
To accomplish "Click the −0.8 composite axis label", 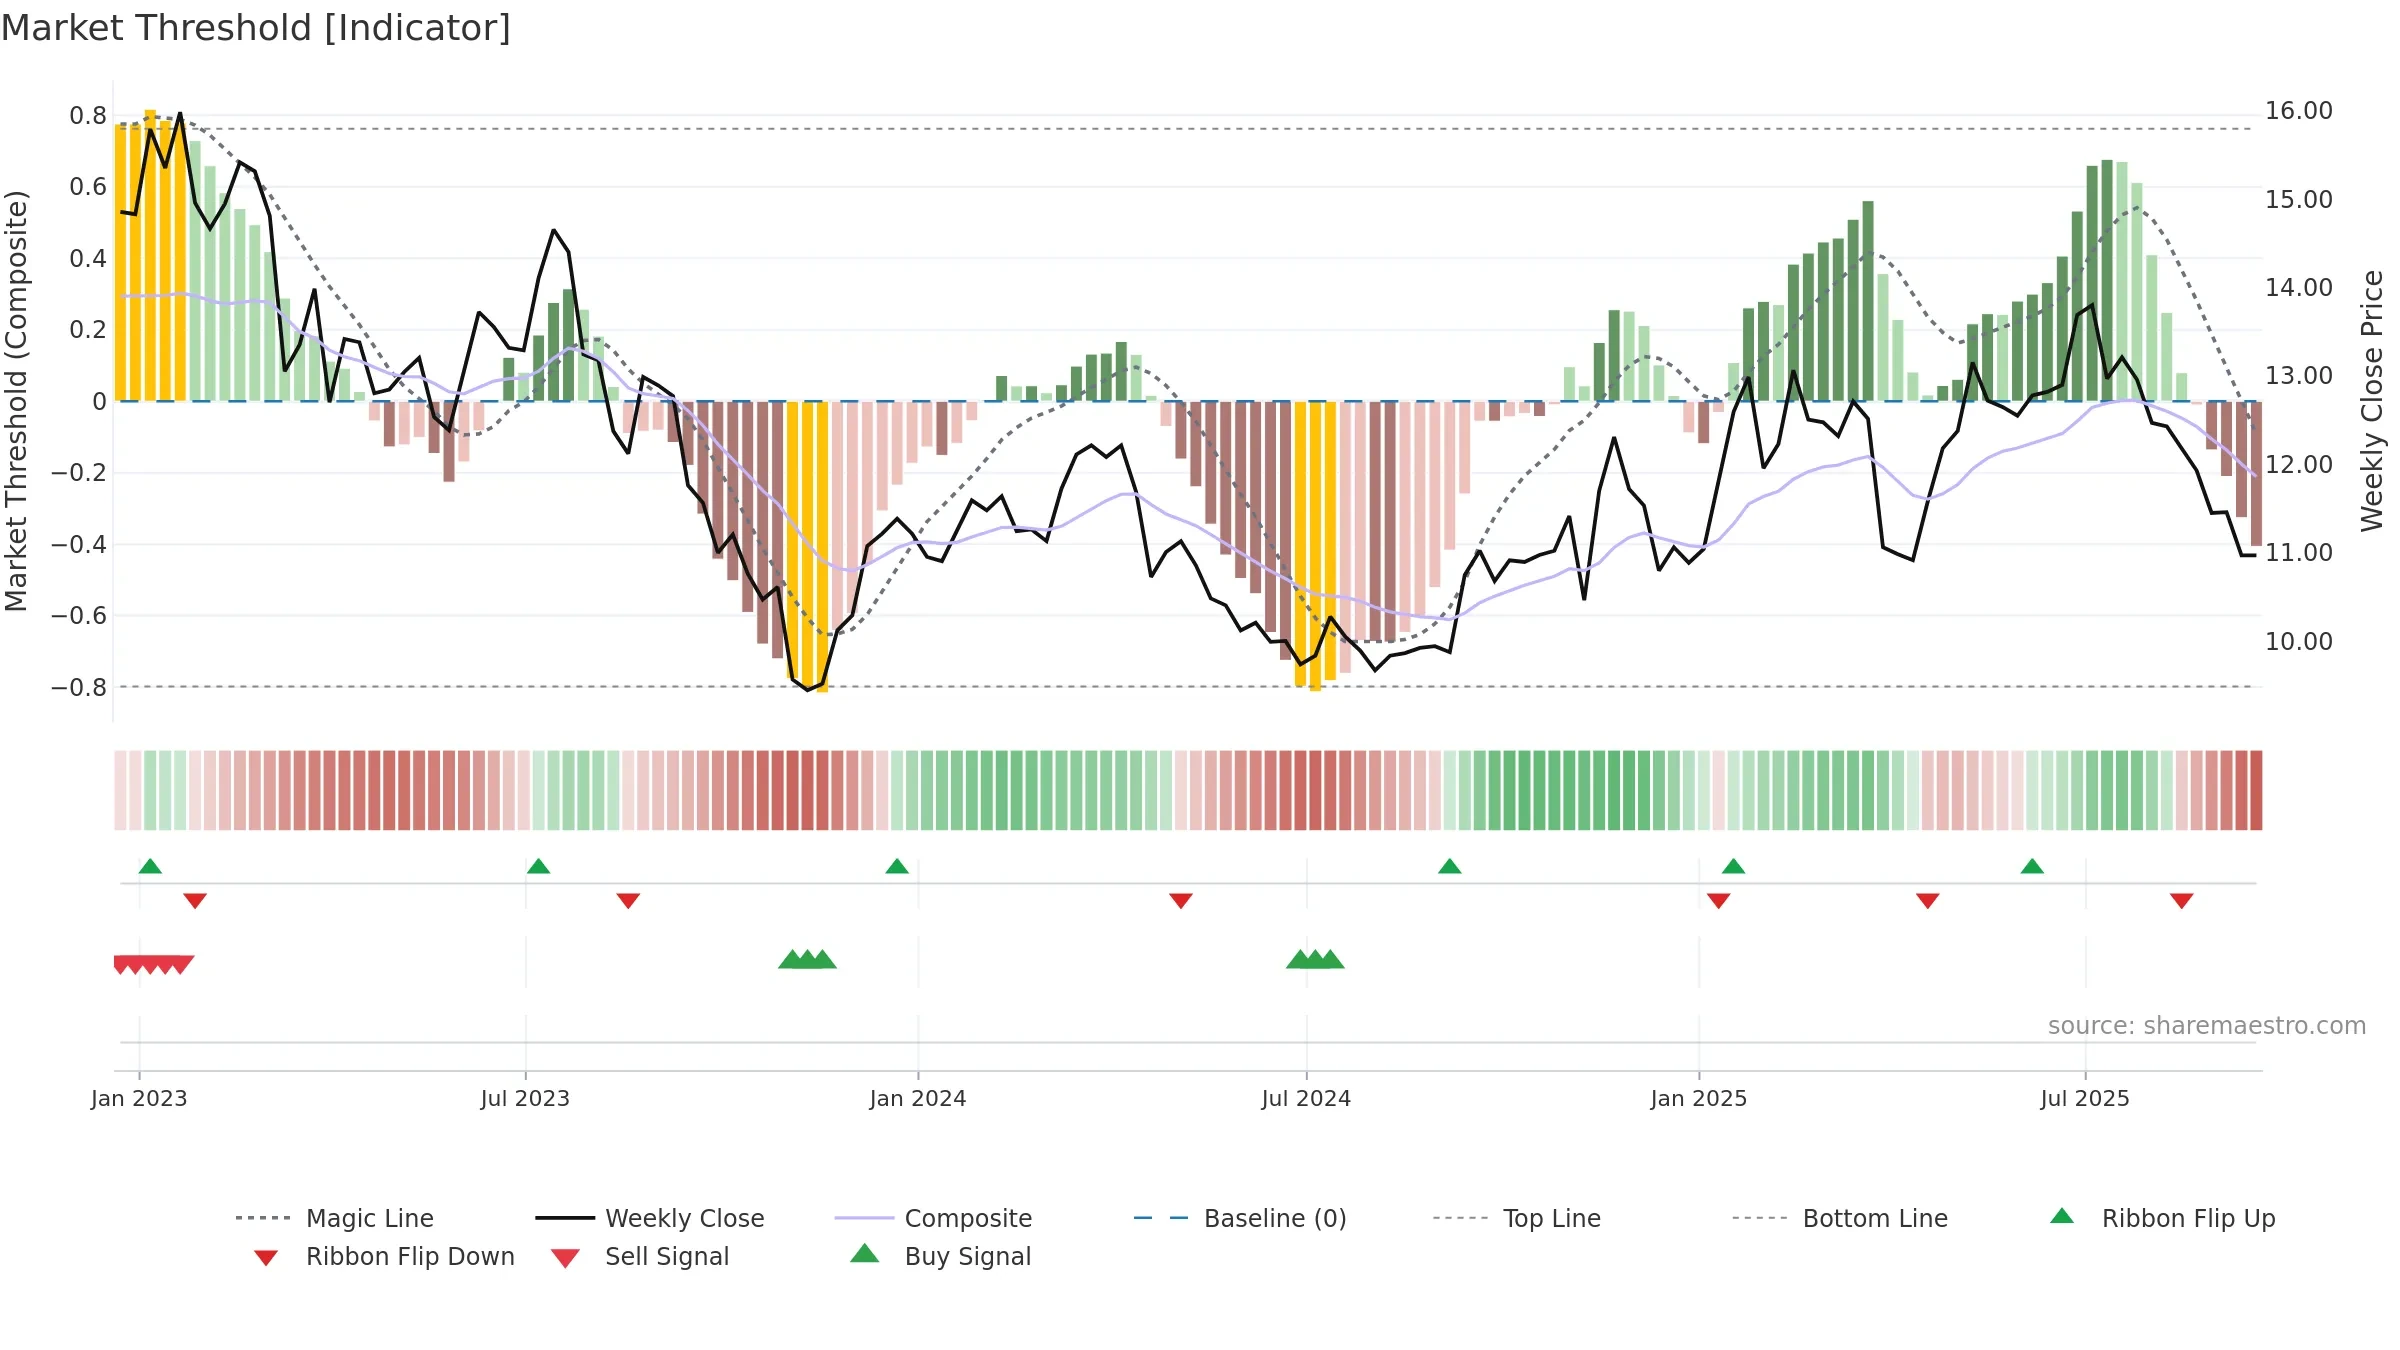I will point(79,687).
